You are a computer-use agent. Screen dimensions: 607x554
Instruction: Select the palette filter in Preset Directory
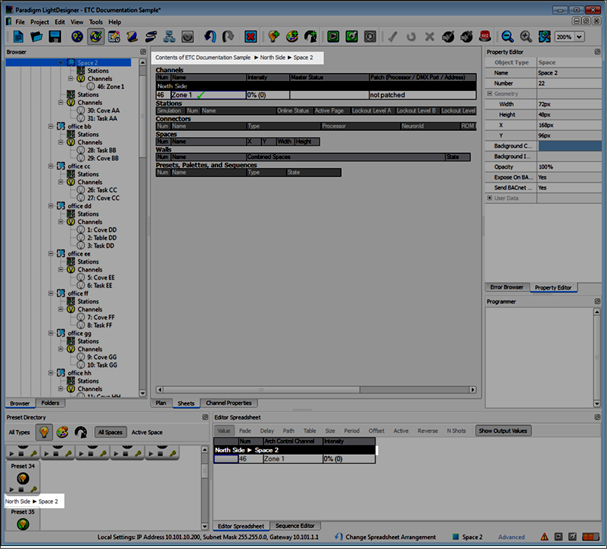[x=62, y=432]
